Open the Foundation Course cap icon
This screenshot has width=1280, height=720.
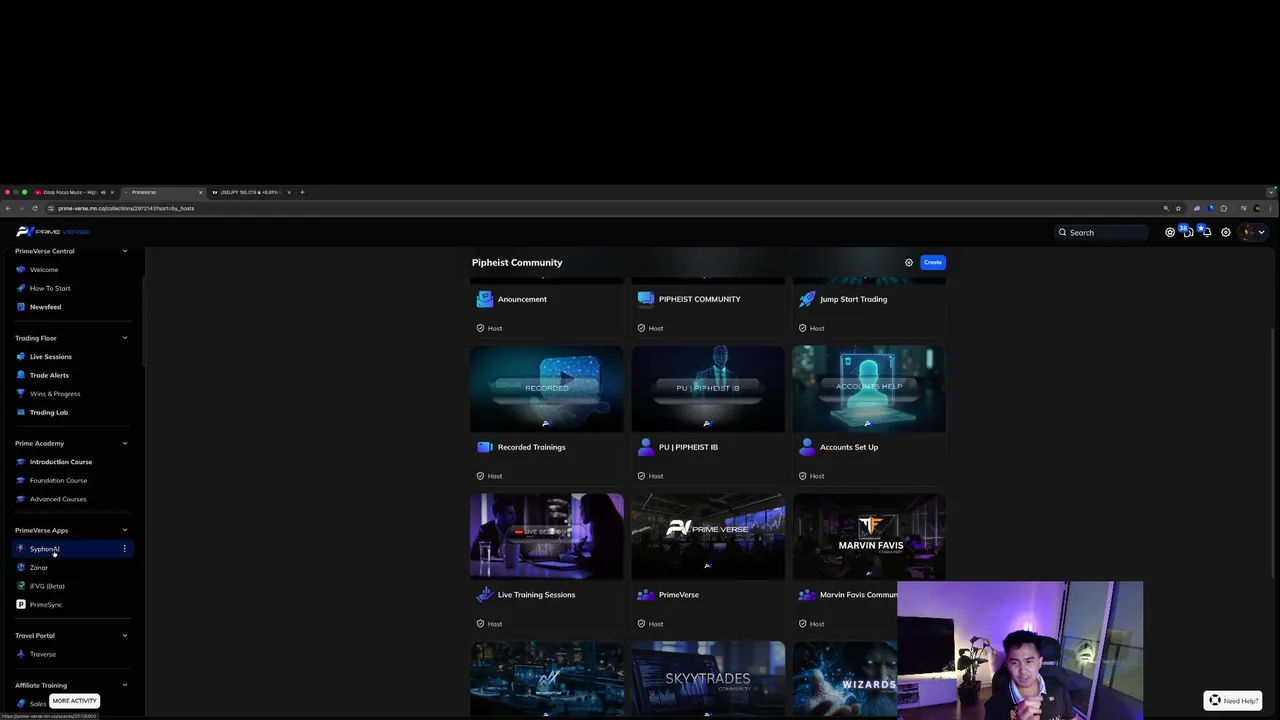(x=21, y=480)
